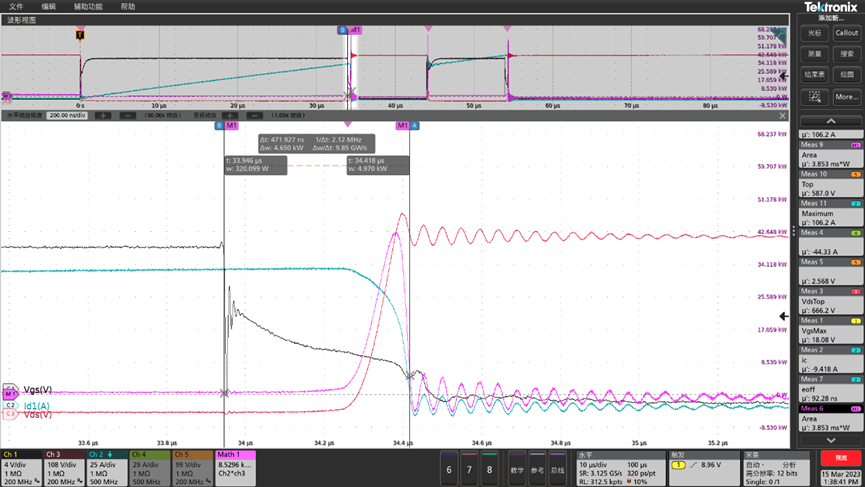
Task: Click the Callout button
Action: point(845,33)
